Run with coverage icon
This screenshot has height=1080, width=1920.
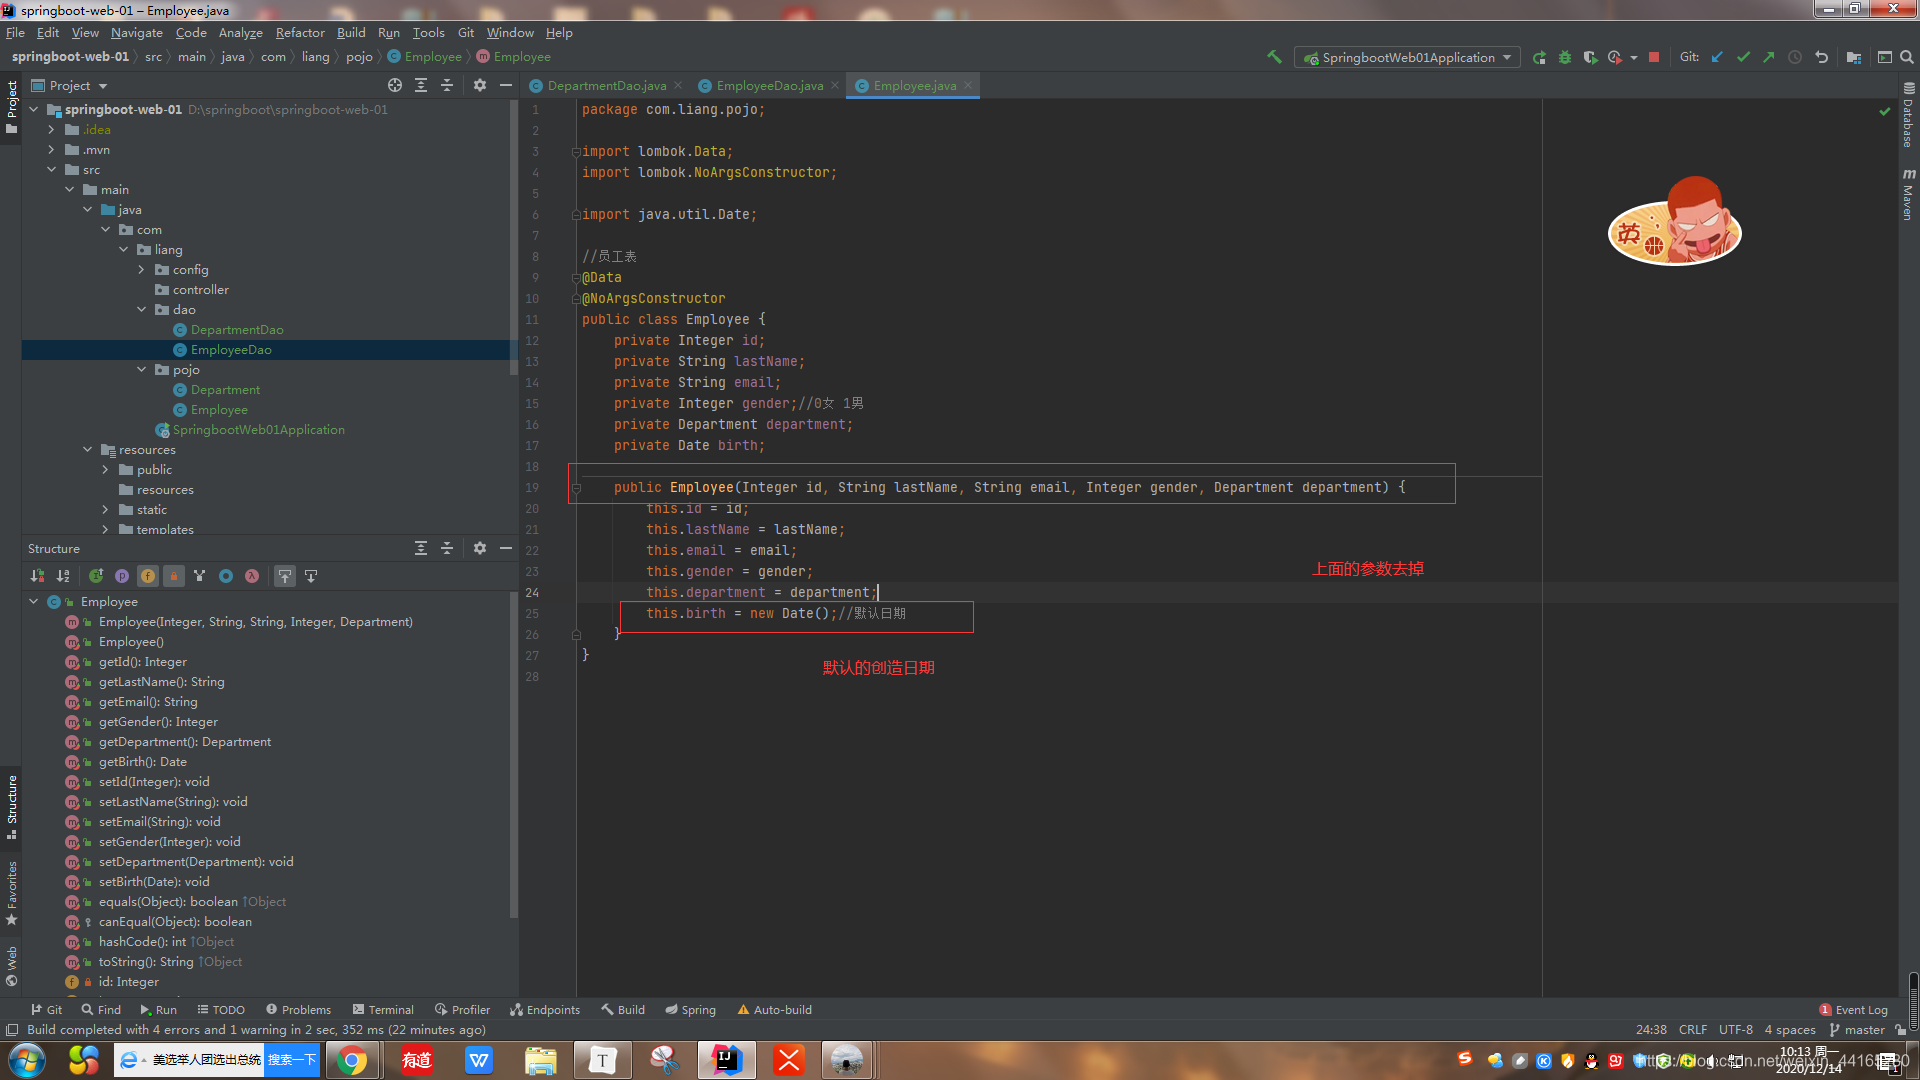tap(1590, 57)
